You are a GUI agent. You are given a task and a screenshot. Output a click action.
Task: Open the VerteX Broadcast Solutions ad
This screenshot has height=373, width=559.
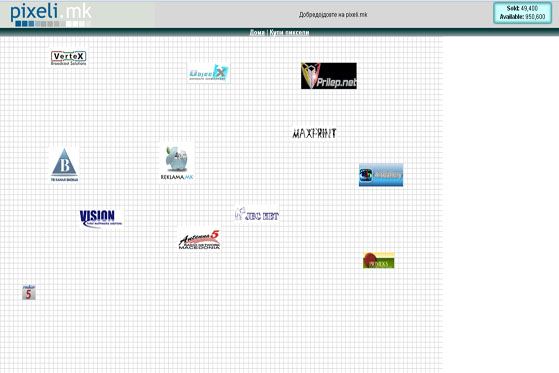tap(68, 58)
